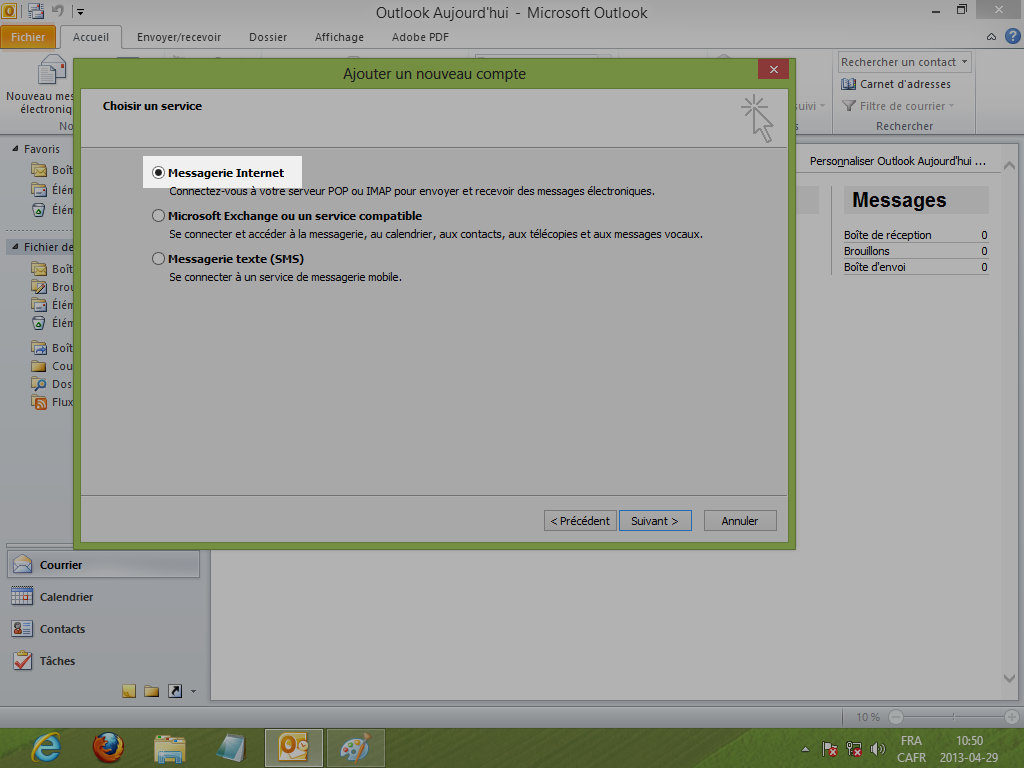Open the Brouillons folder in navigation pane
The width and height of the screenshot is (1024, 768).
[51, 287]
